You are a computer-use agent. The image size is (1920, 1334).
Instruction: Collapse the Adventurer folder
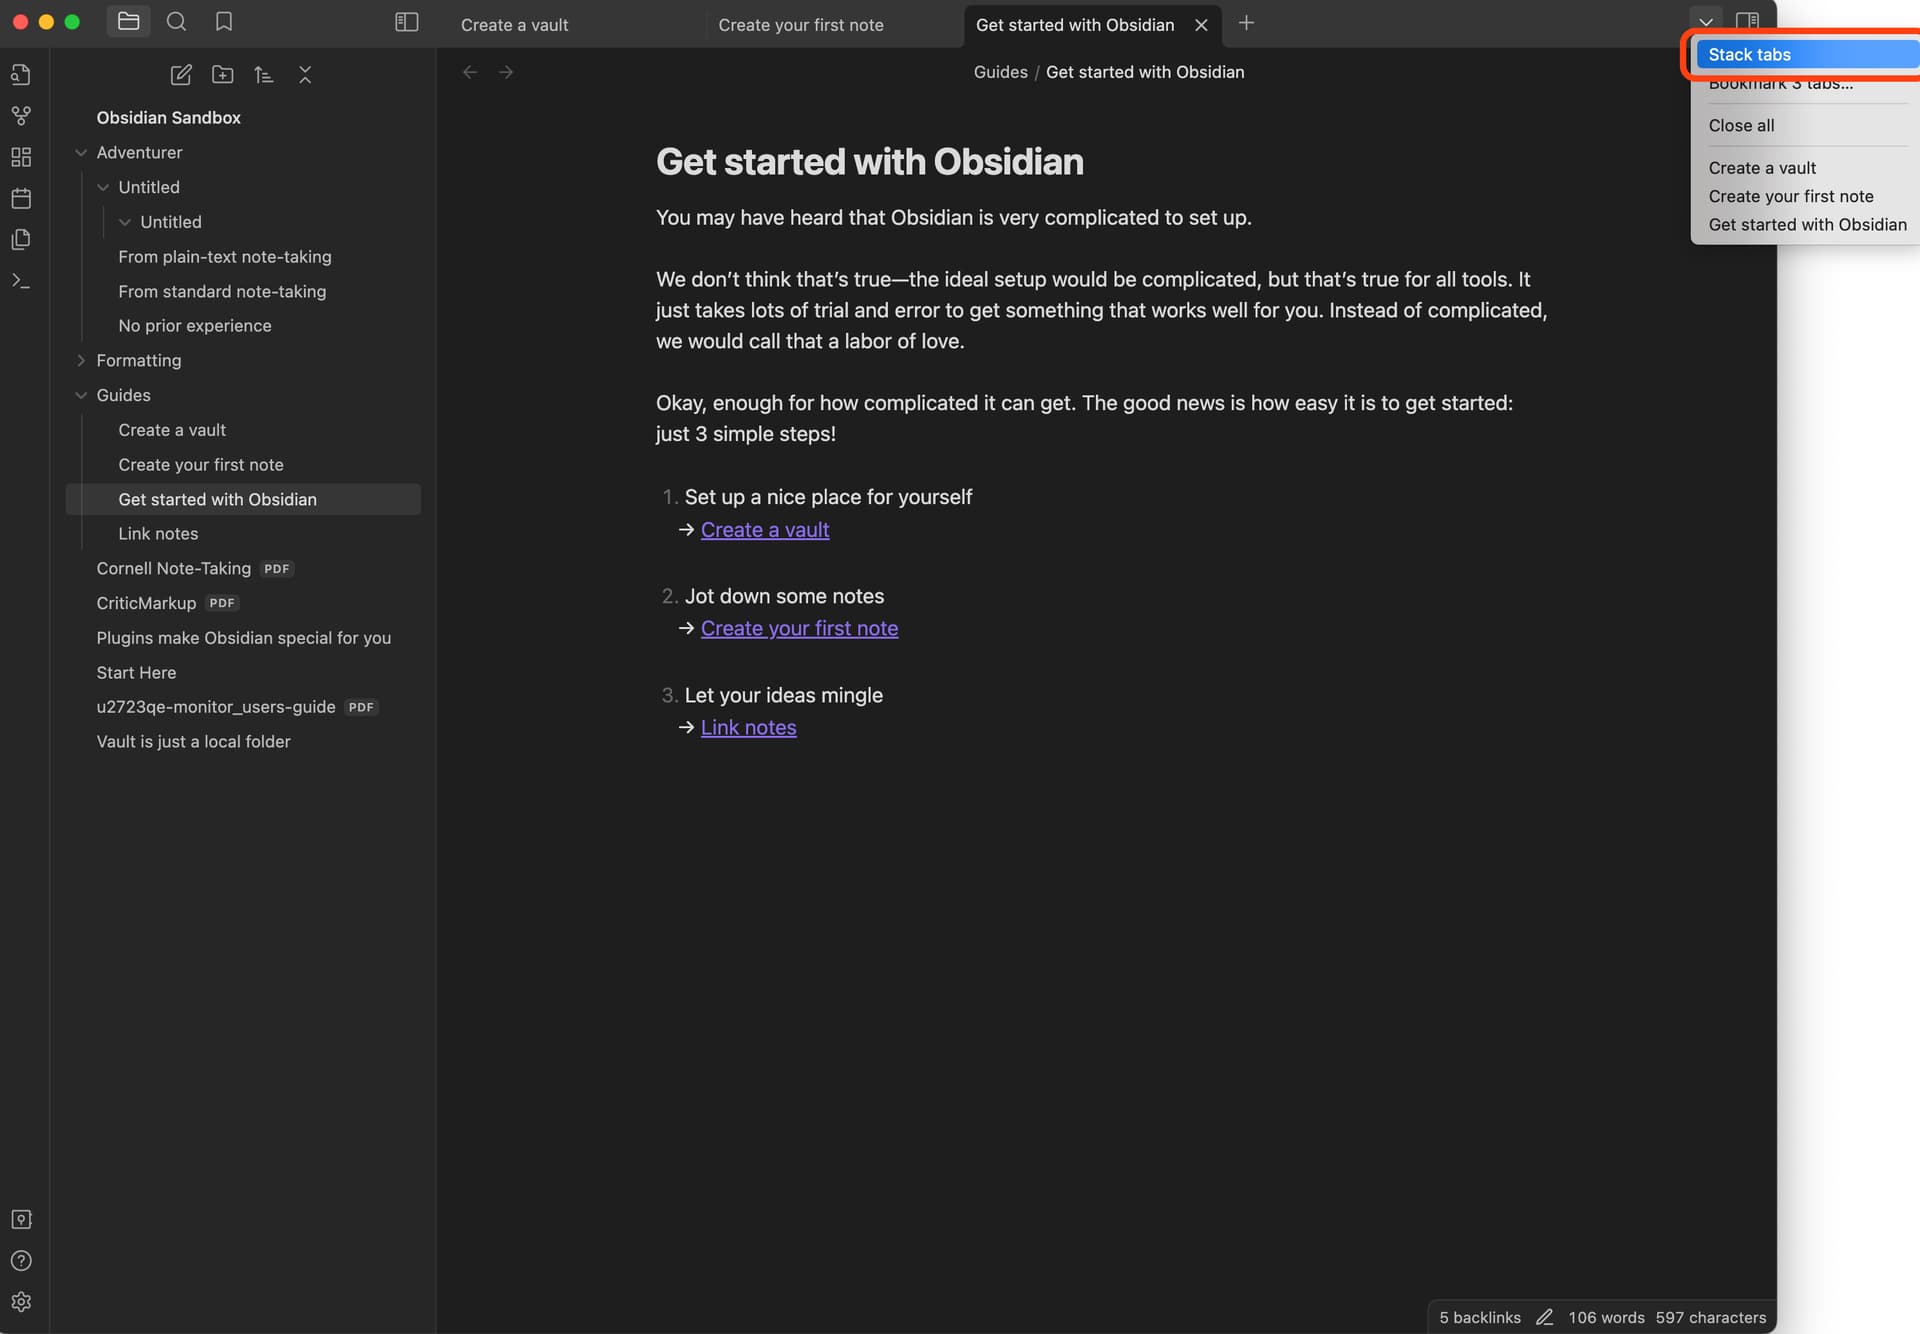pos(81,152)
